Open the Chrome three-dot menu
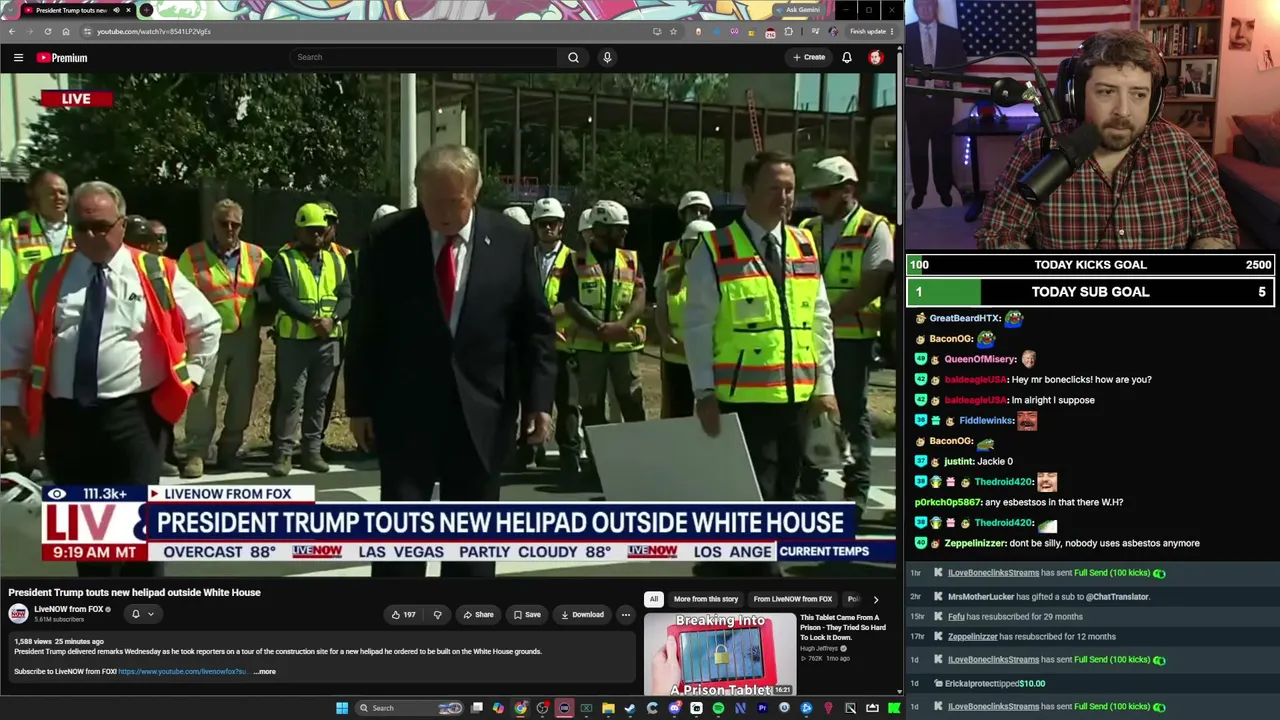 coord(892,31)
